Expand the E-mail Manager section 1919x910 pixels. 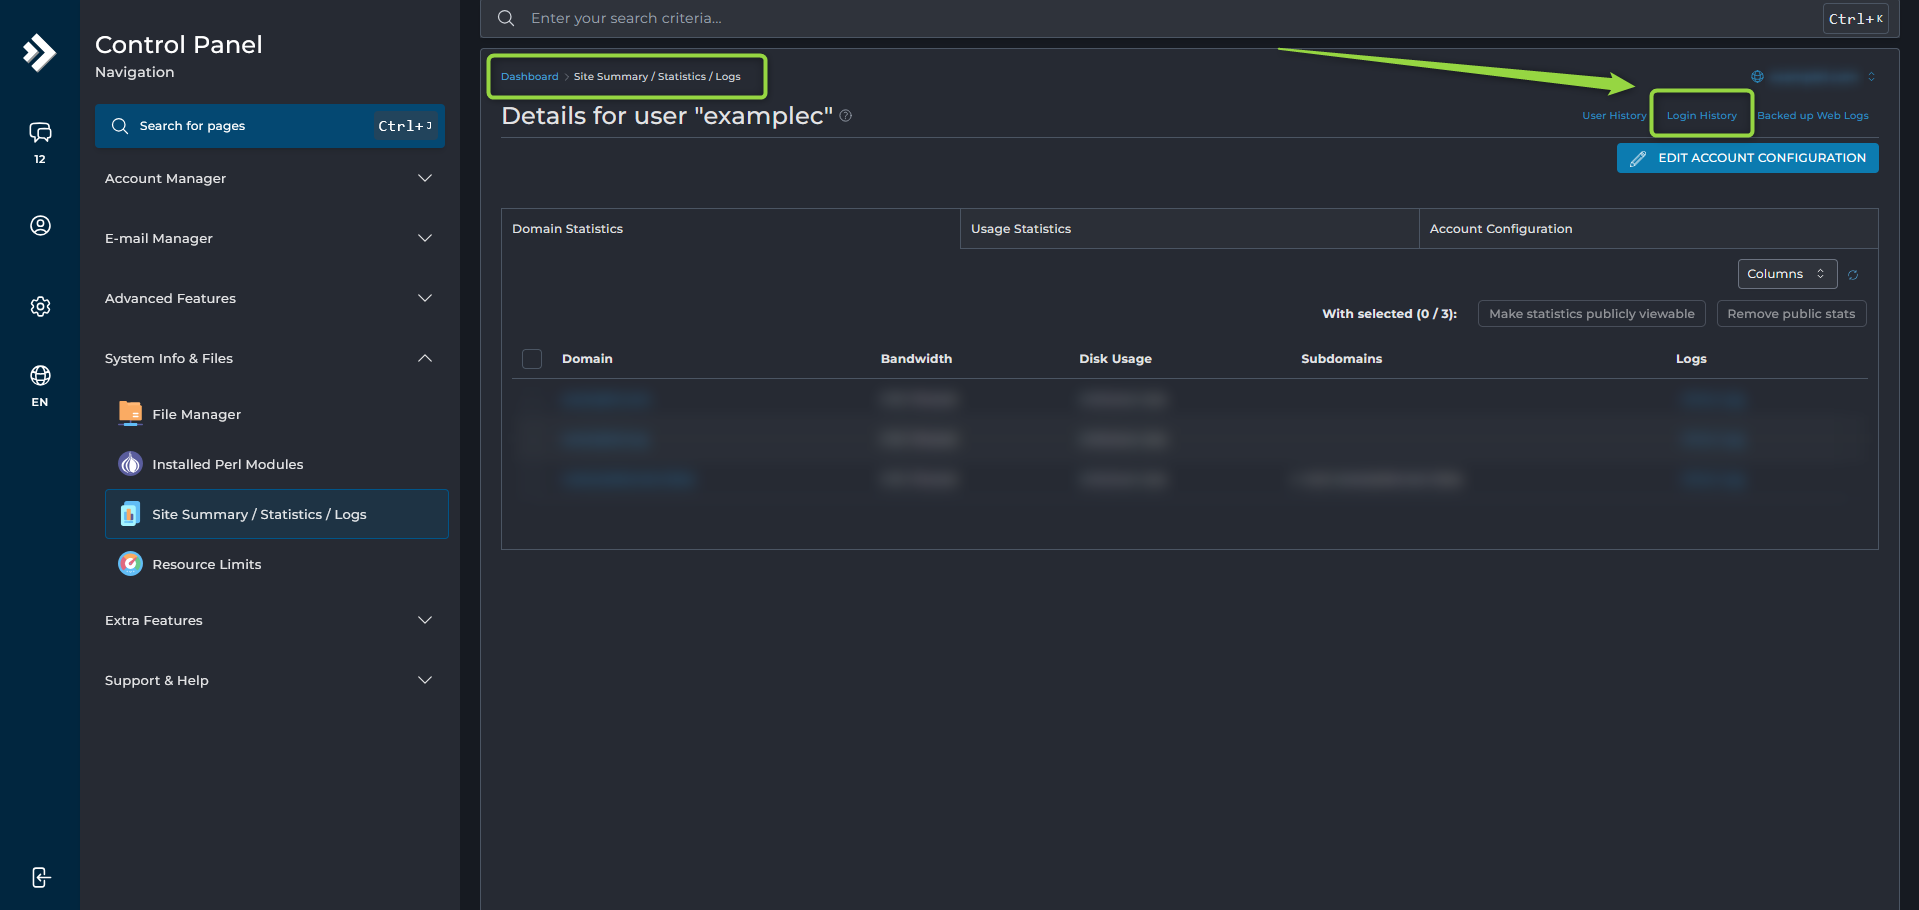(x=270, y=238)
